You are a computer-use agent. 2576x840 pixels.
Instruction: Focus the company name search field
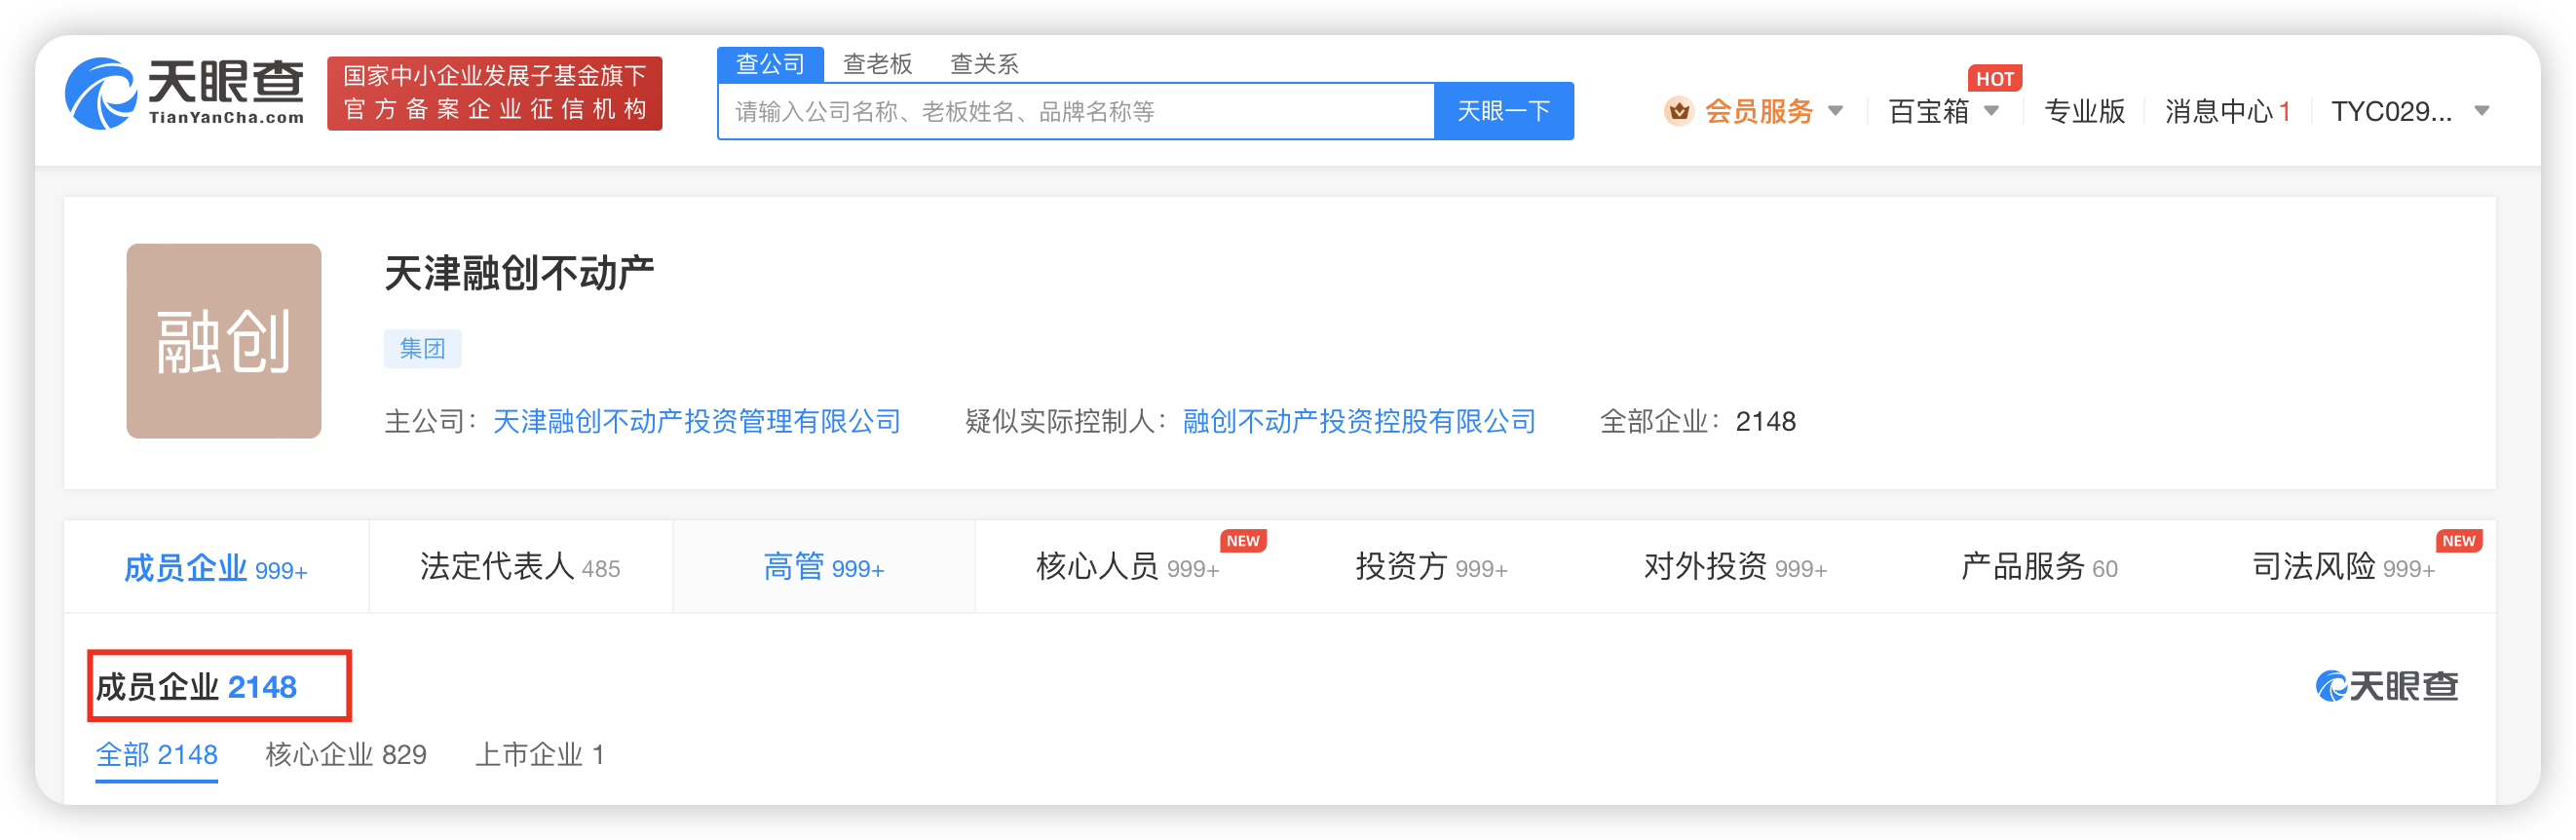[x=1077, y=111]
